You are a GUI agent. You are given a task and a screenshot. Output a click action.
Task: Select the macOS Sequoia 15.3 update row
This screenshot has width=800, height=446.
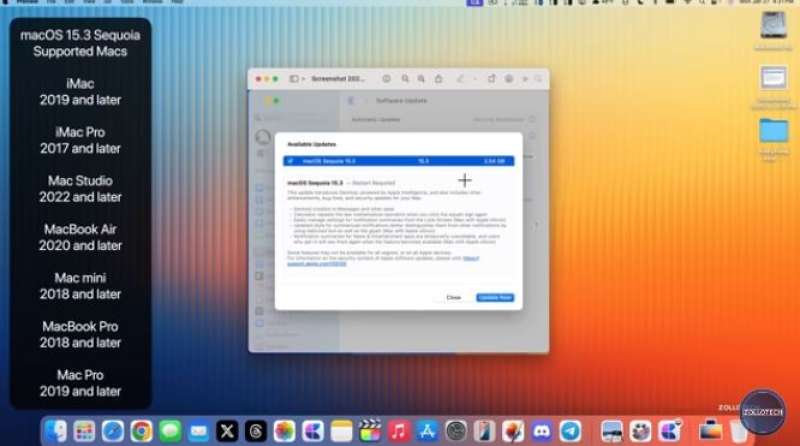coord(398,161)
